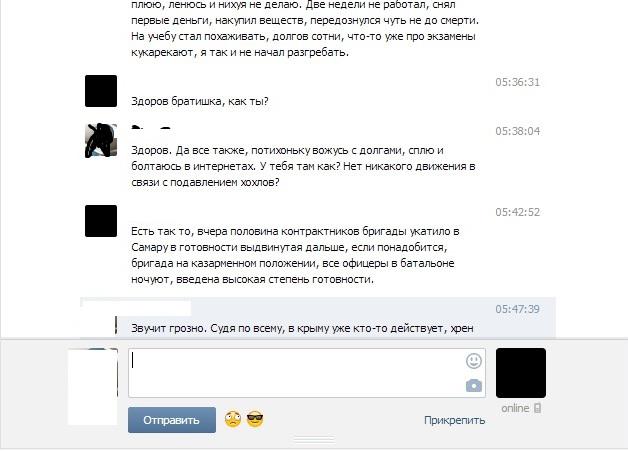Click the 05:47:39 timestamp
The width and height of the screenshot is (628, 451).
tap(517, 309)
